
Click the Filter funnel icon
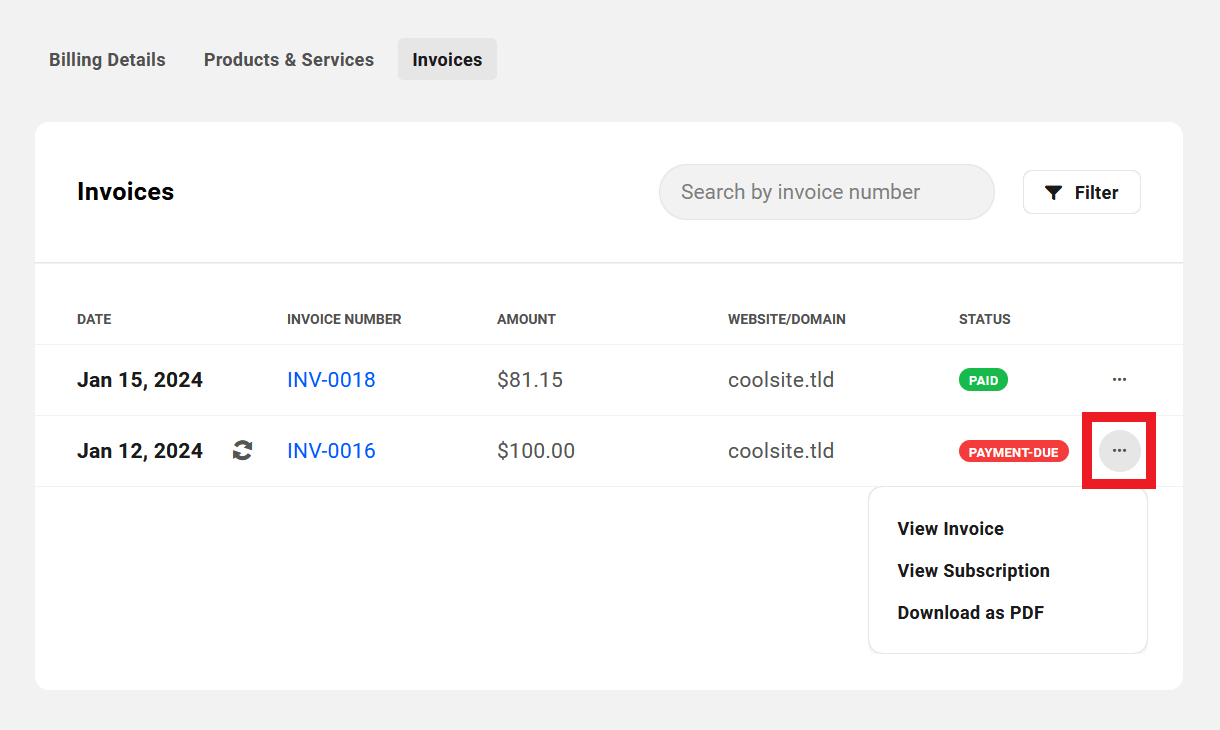tap(1054, 192)
